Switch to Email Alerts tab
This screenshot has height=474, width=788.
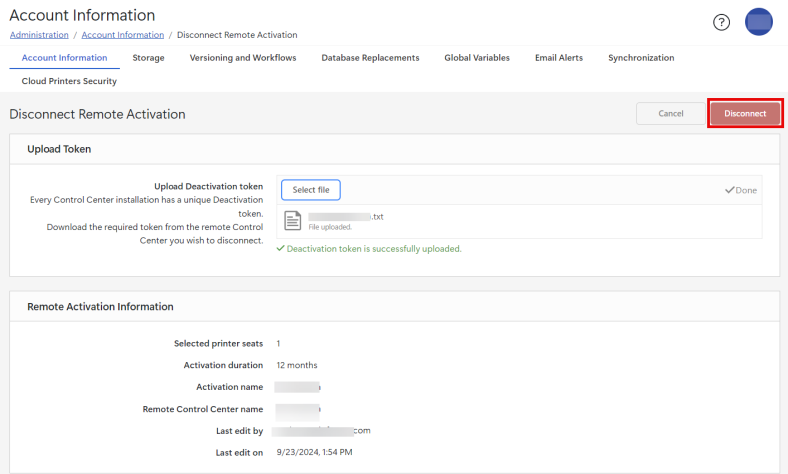[559, 58]
